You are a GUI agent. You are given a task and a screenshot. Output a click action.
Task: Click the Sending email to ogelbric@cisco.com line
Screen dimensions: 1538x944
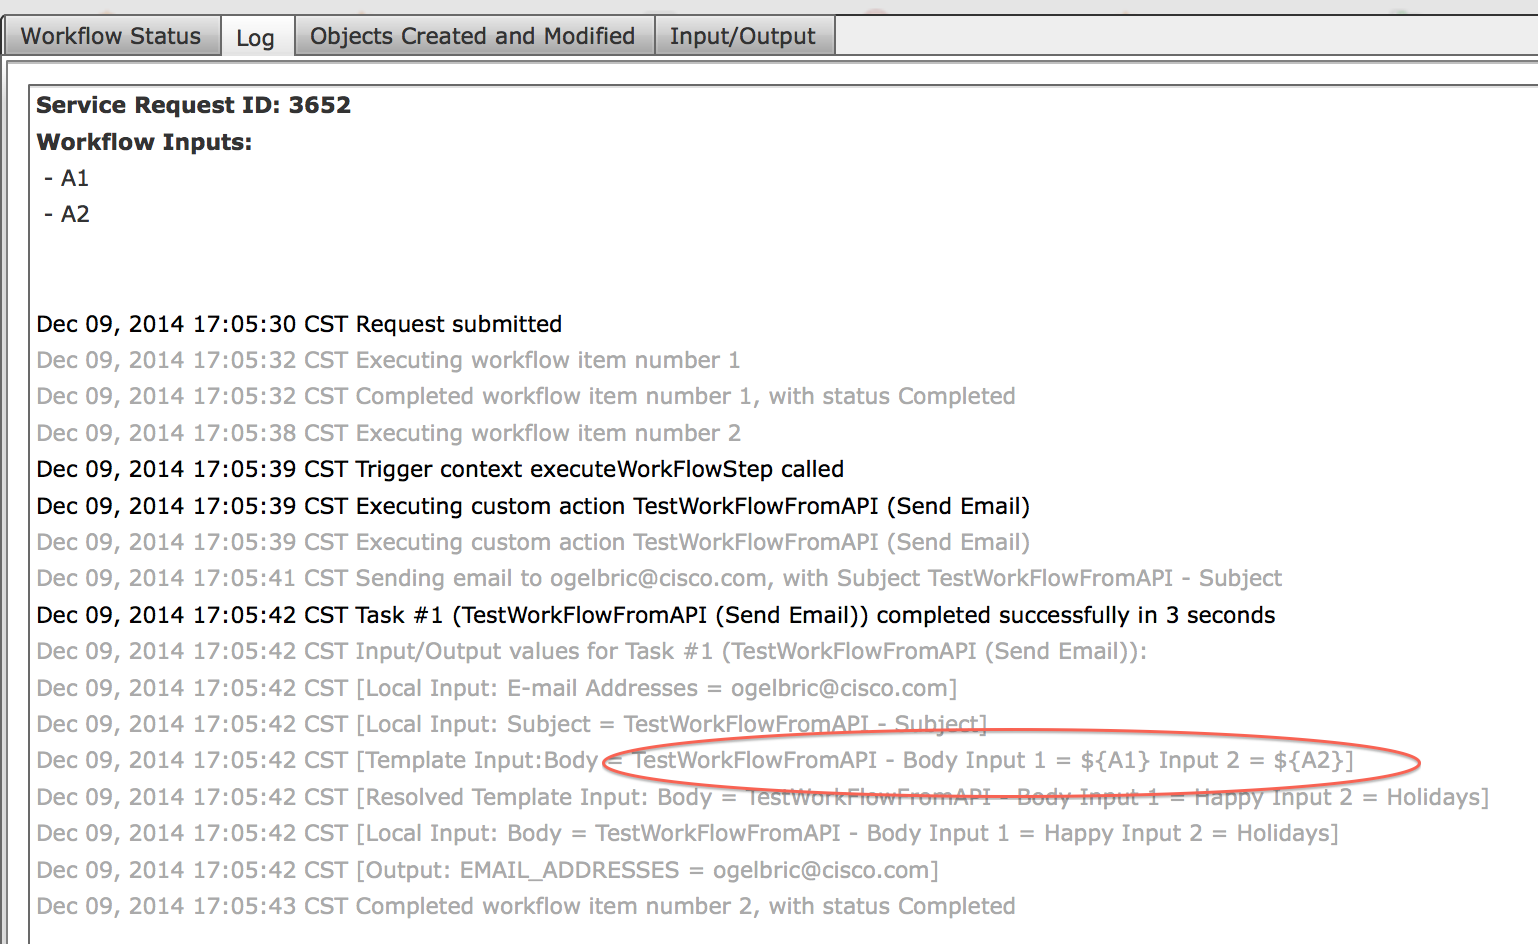659,578
